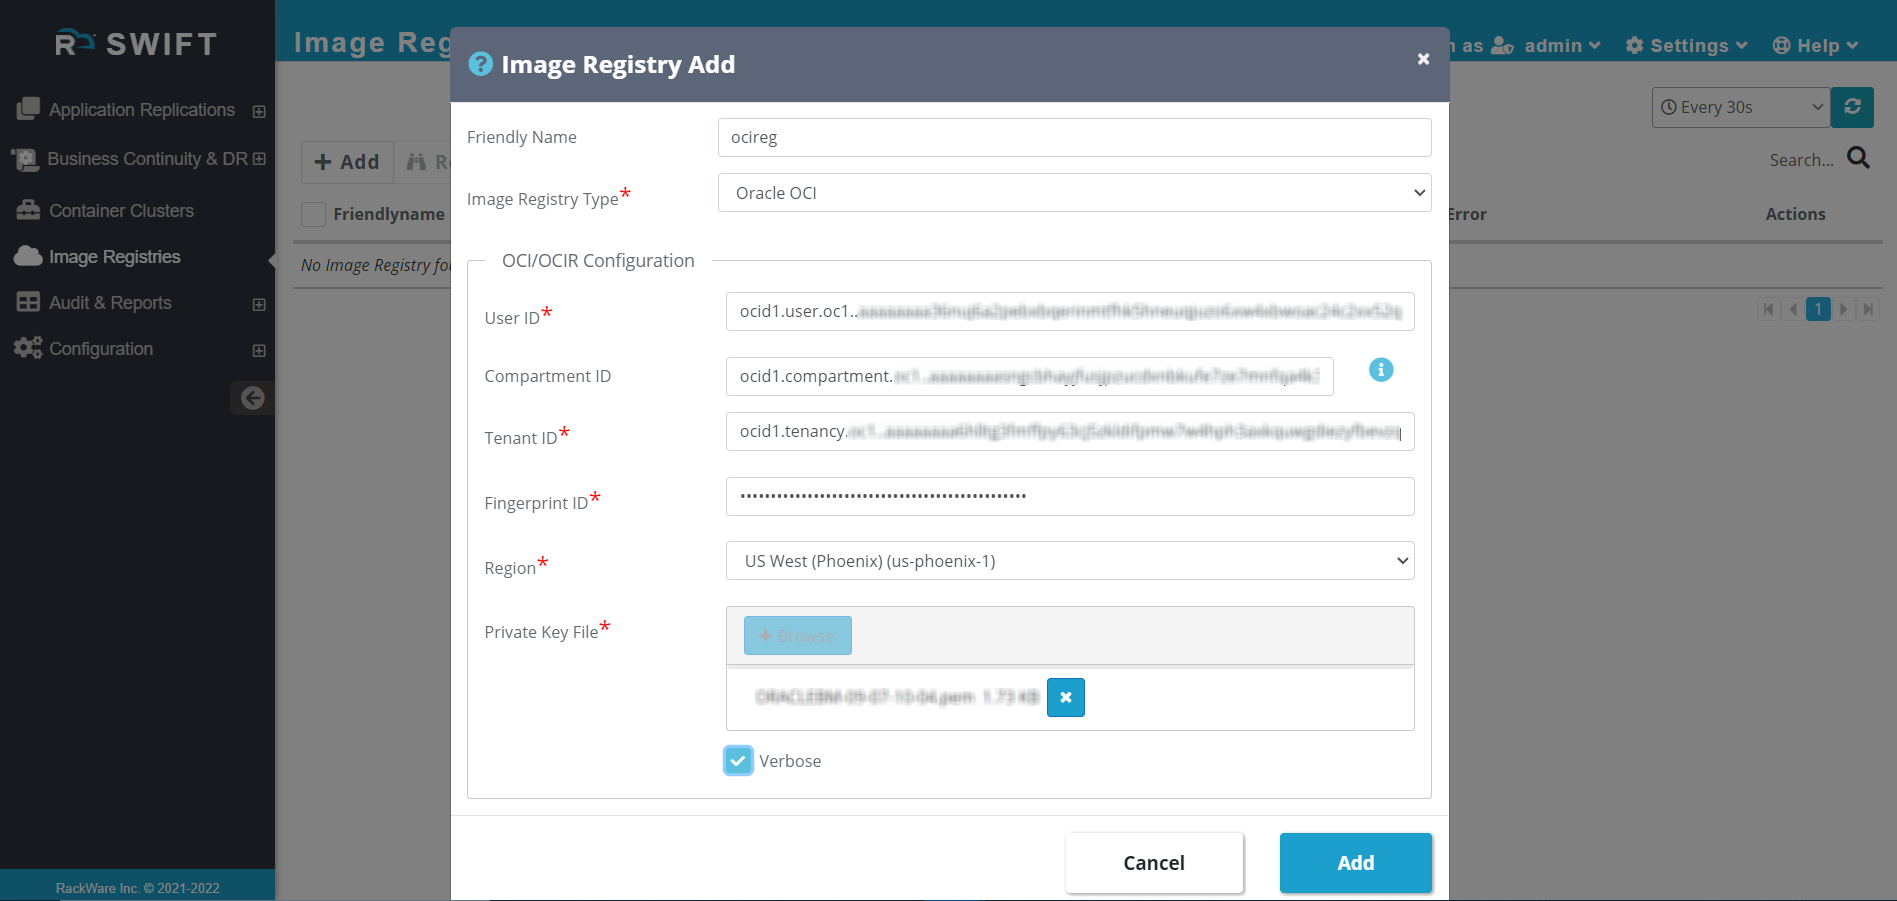Viewport: 1897px width, 901px height.
Task: Select all rows via header checkbox
Action: click(x=313, y=213)
